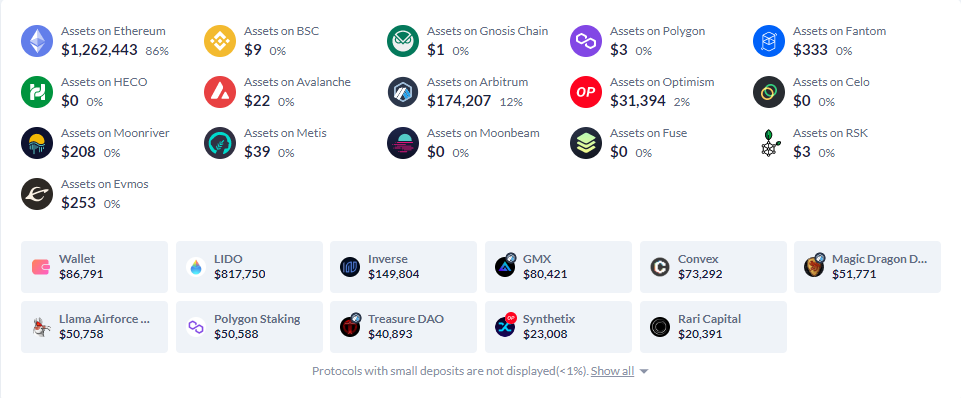961x398 pixels.
Task: Open the Llama Airforce $50,758 card
Action: click(94, 327)
